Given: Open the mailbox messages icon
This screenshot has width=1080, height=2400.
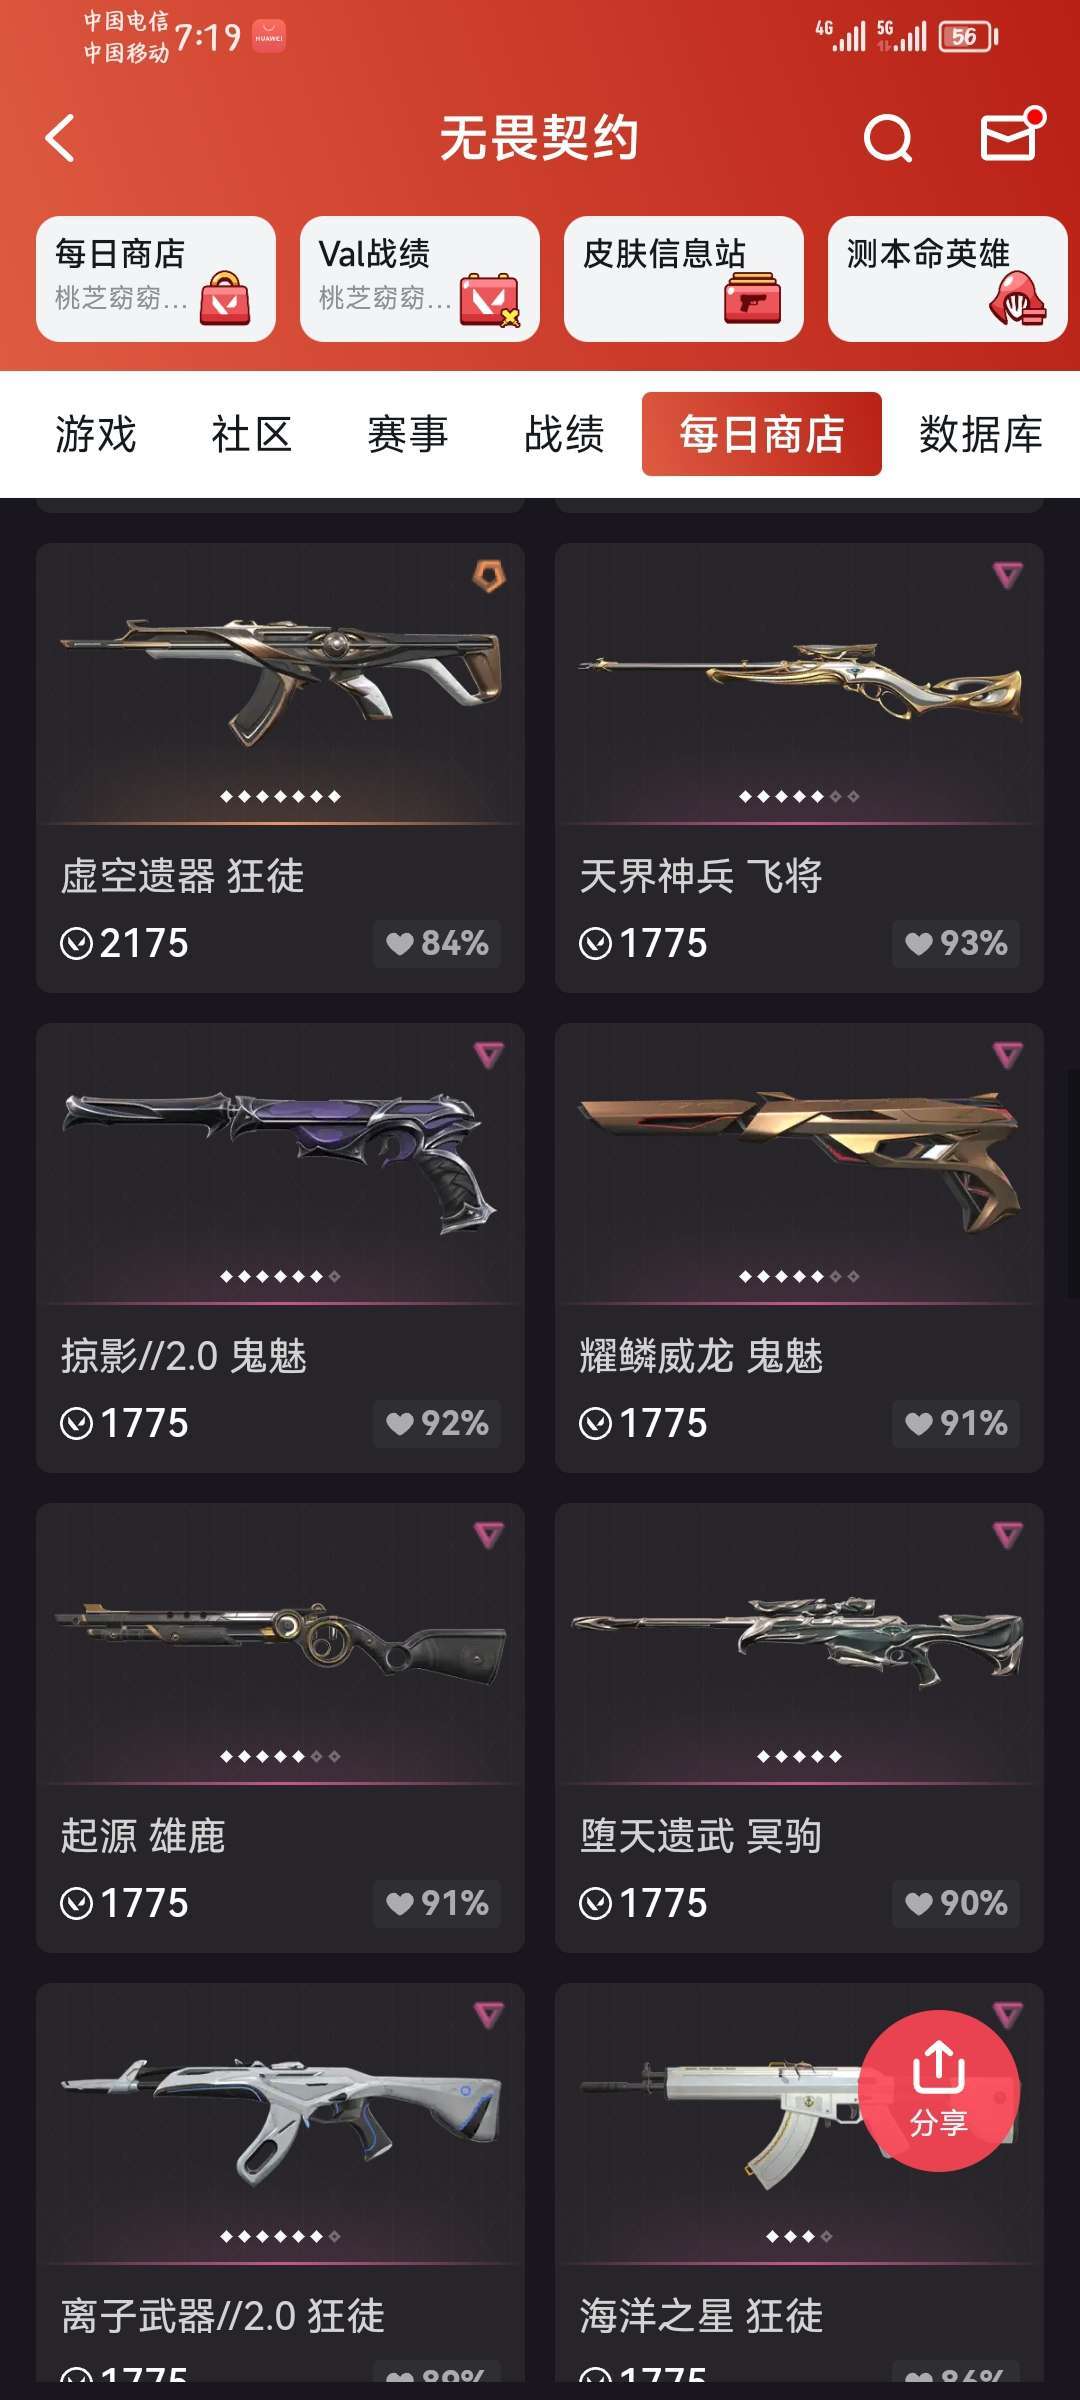Looking at the screenshot, I should coord(1011,135).
